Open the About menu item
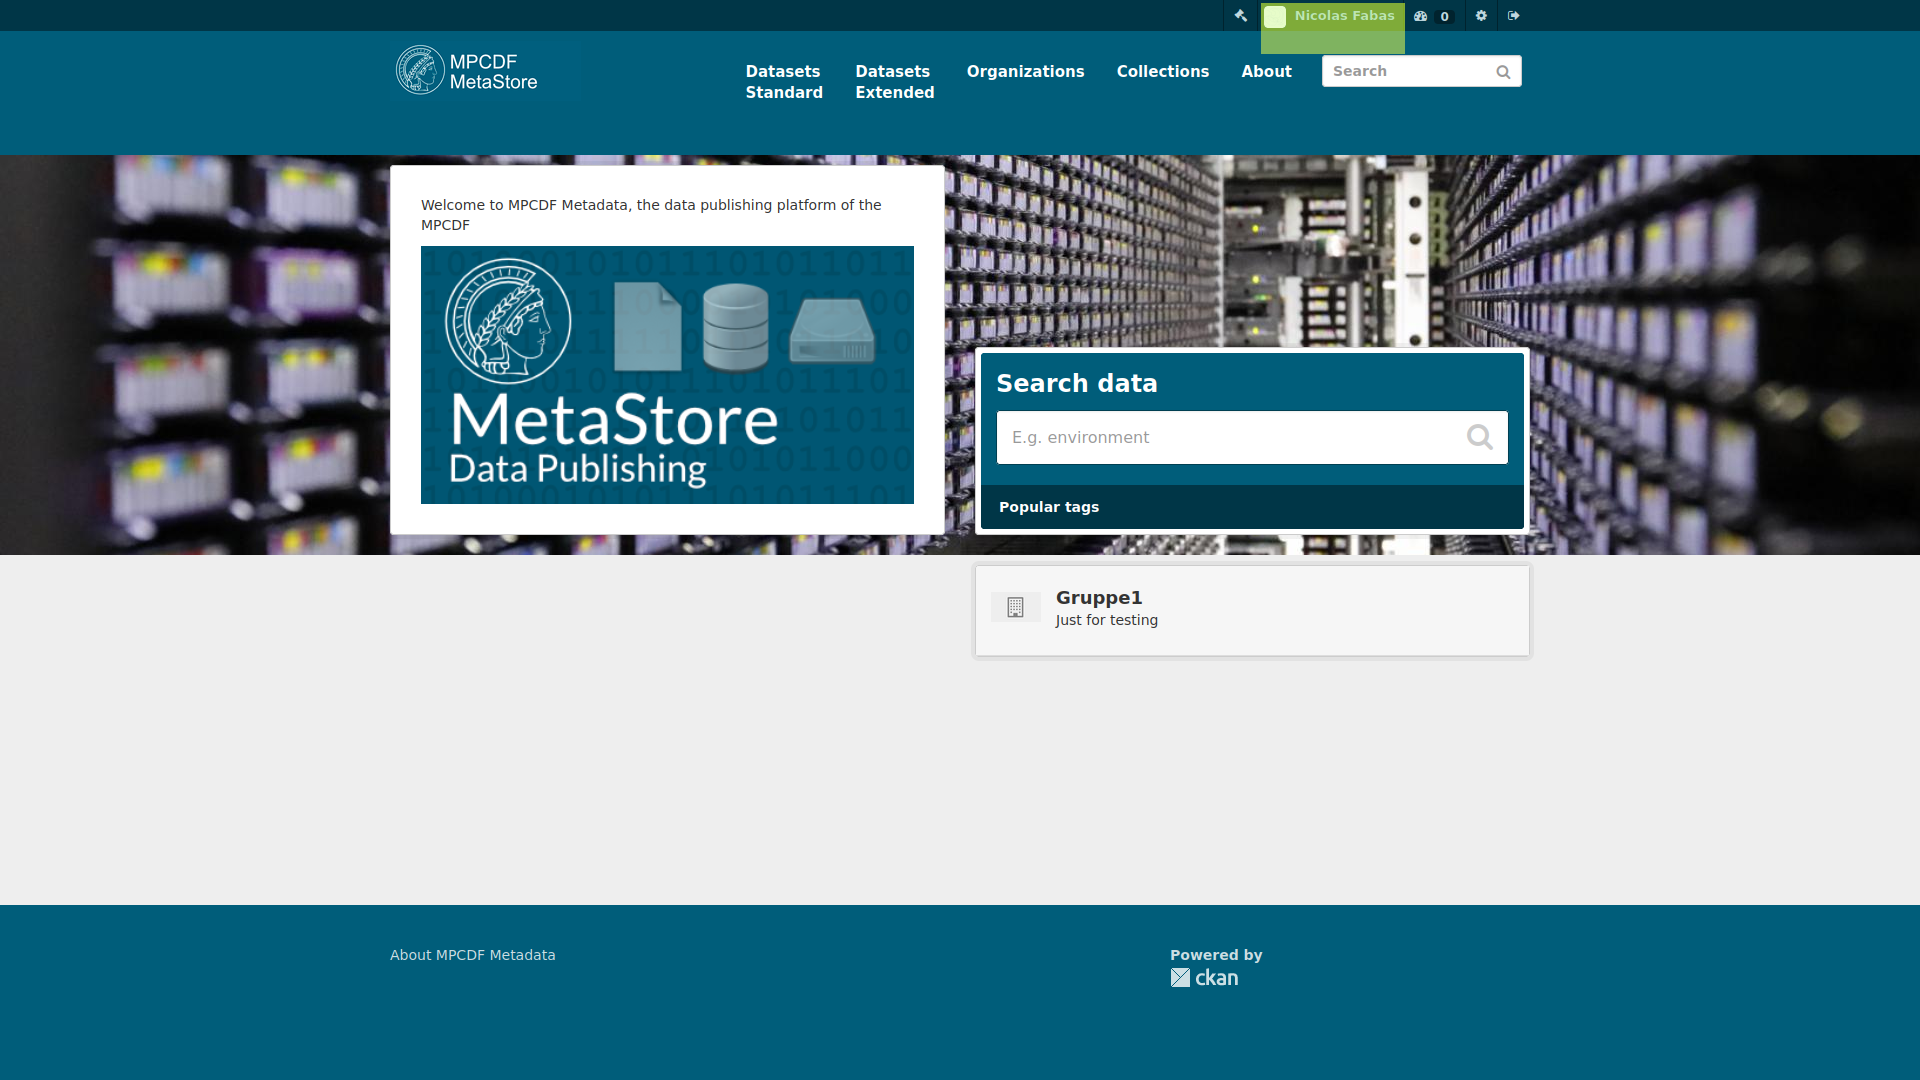Image resolution: width=1920 pixels, height=1080 pixels. 1266,72
